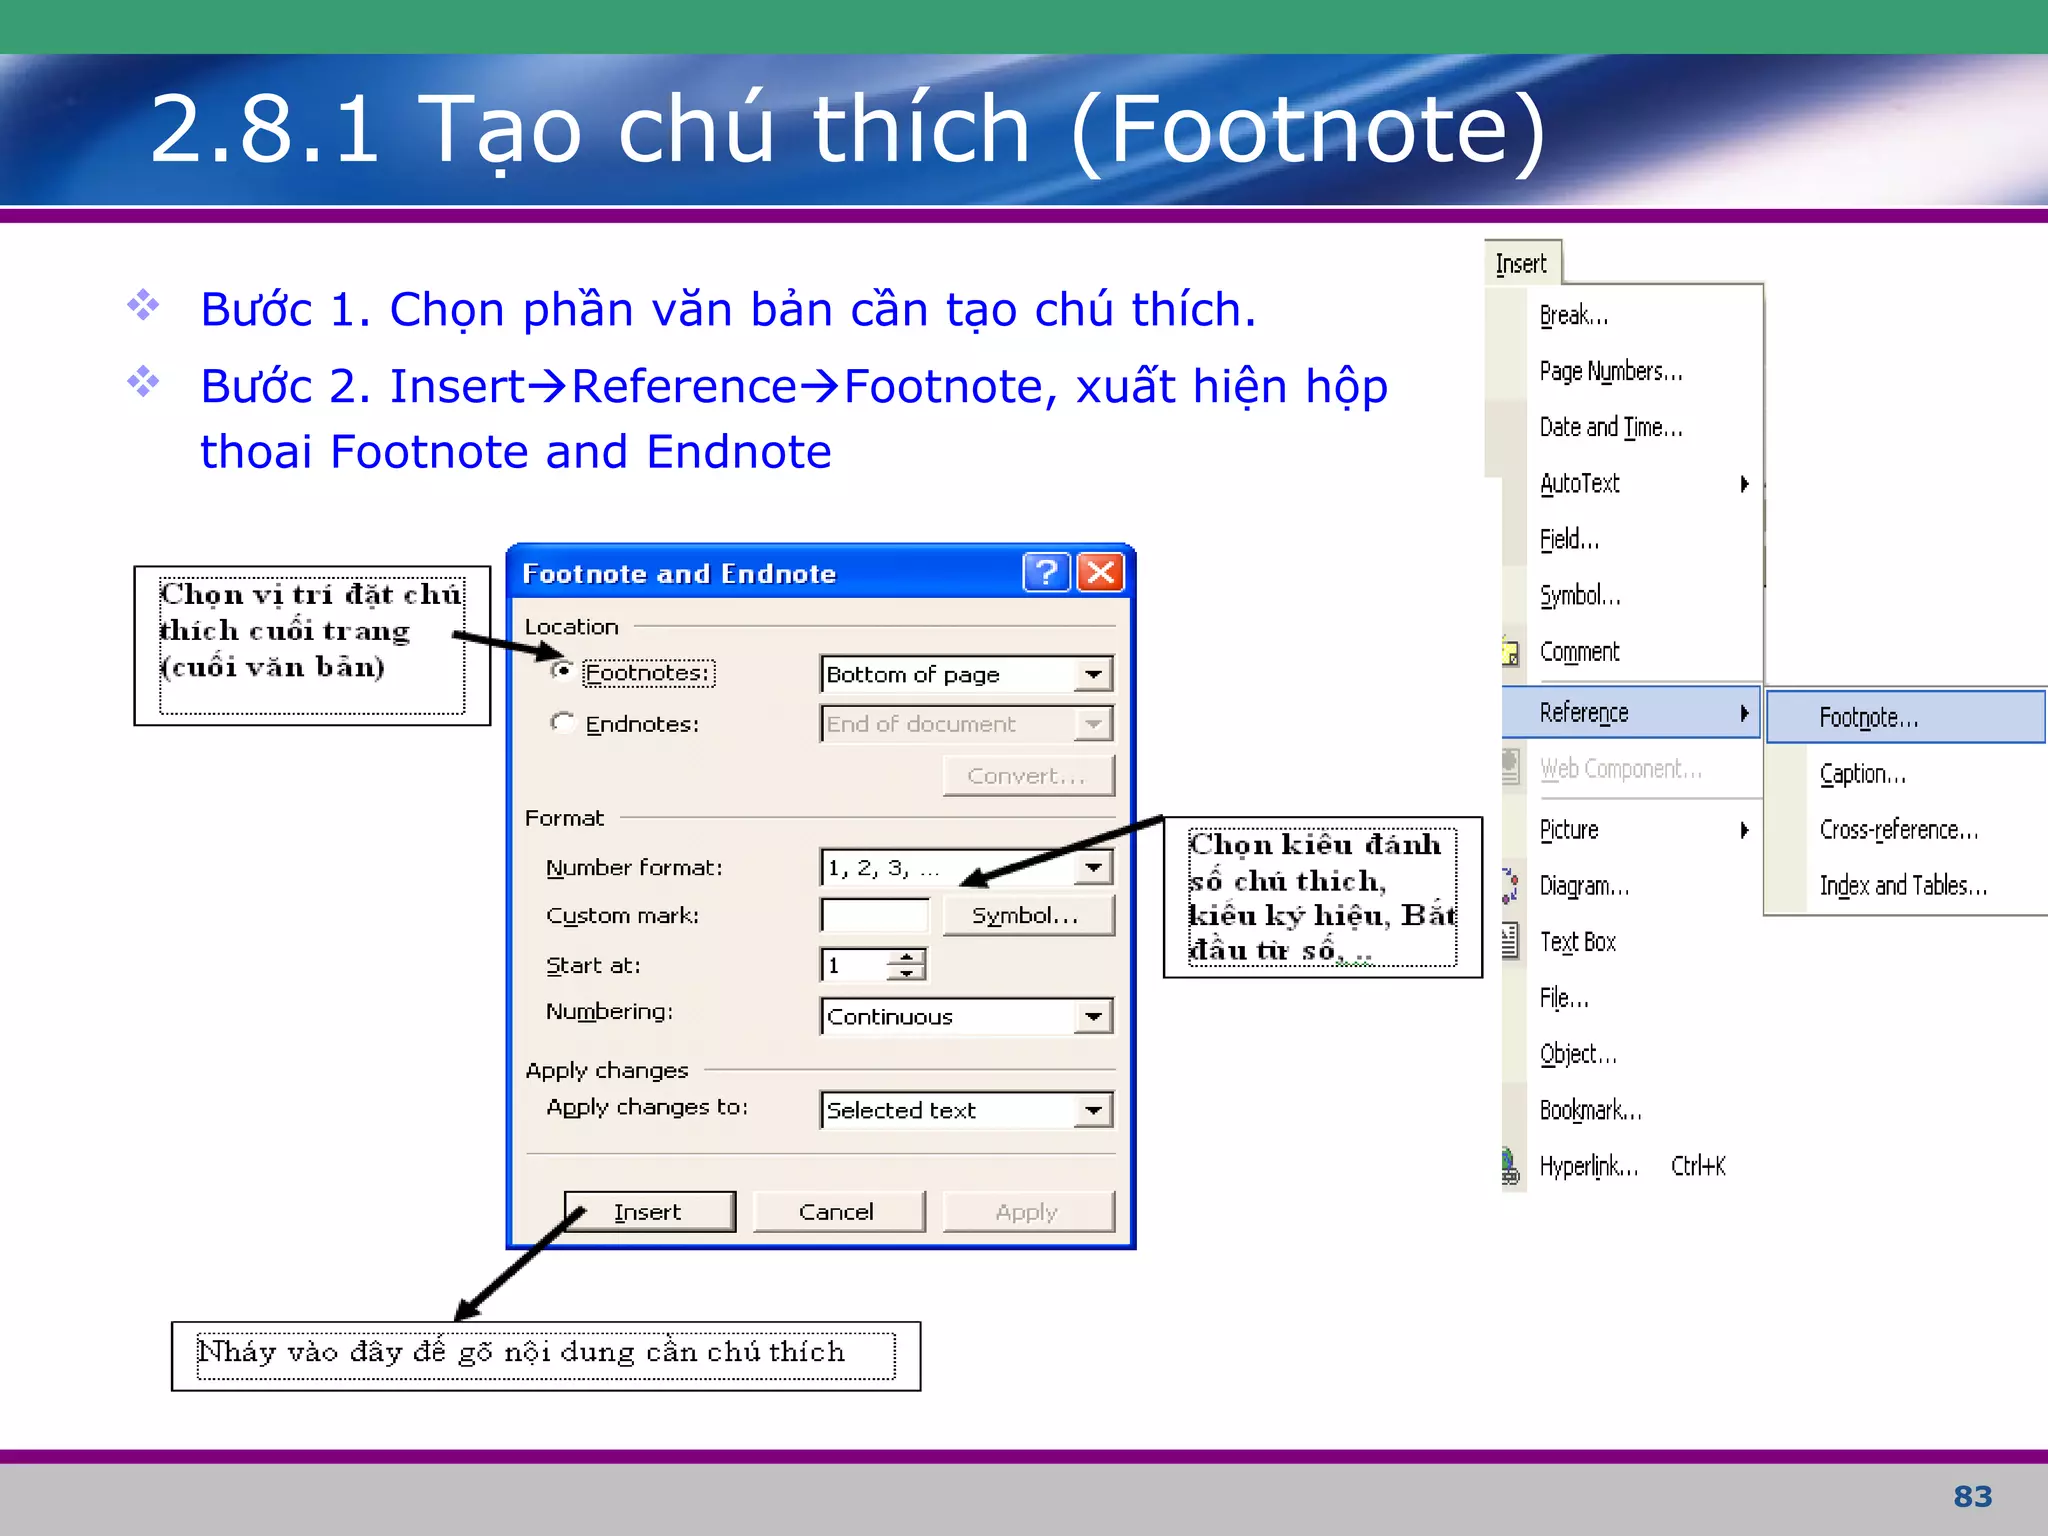Click the Apply button
Viewport: 2048px width, 1536px height.
1027,1212
